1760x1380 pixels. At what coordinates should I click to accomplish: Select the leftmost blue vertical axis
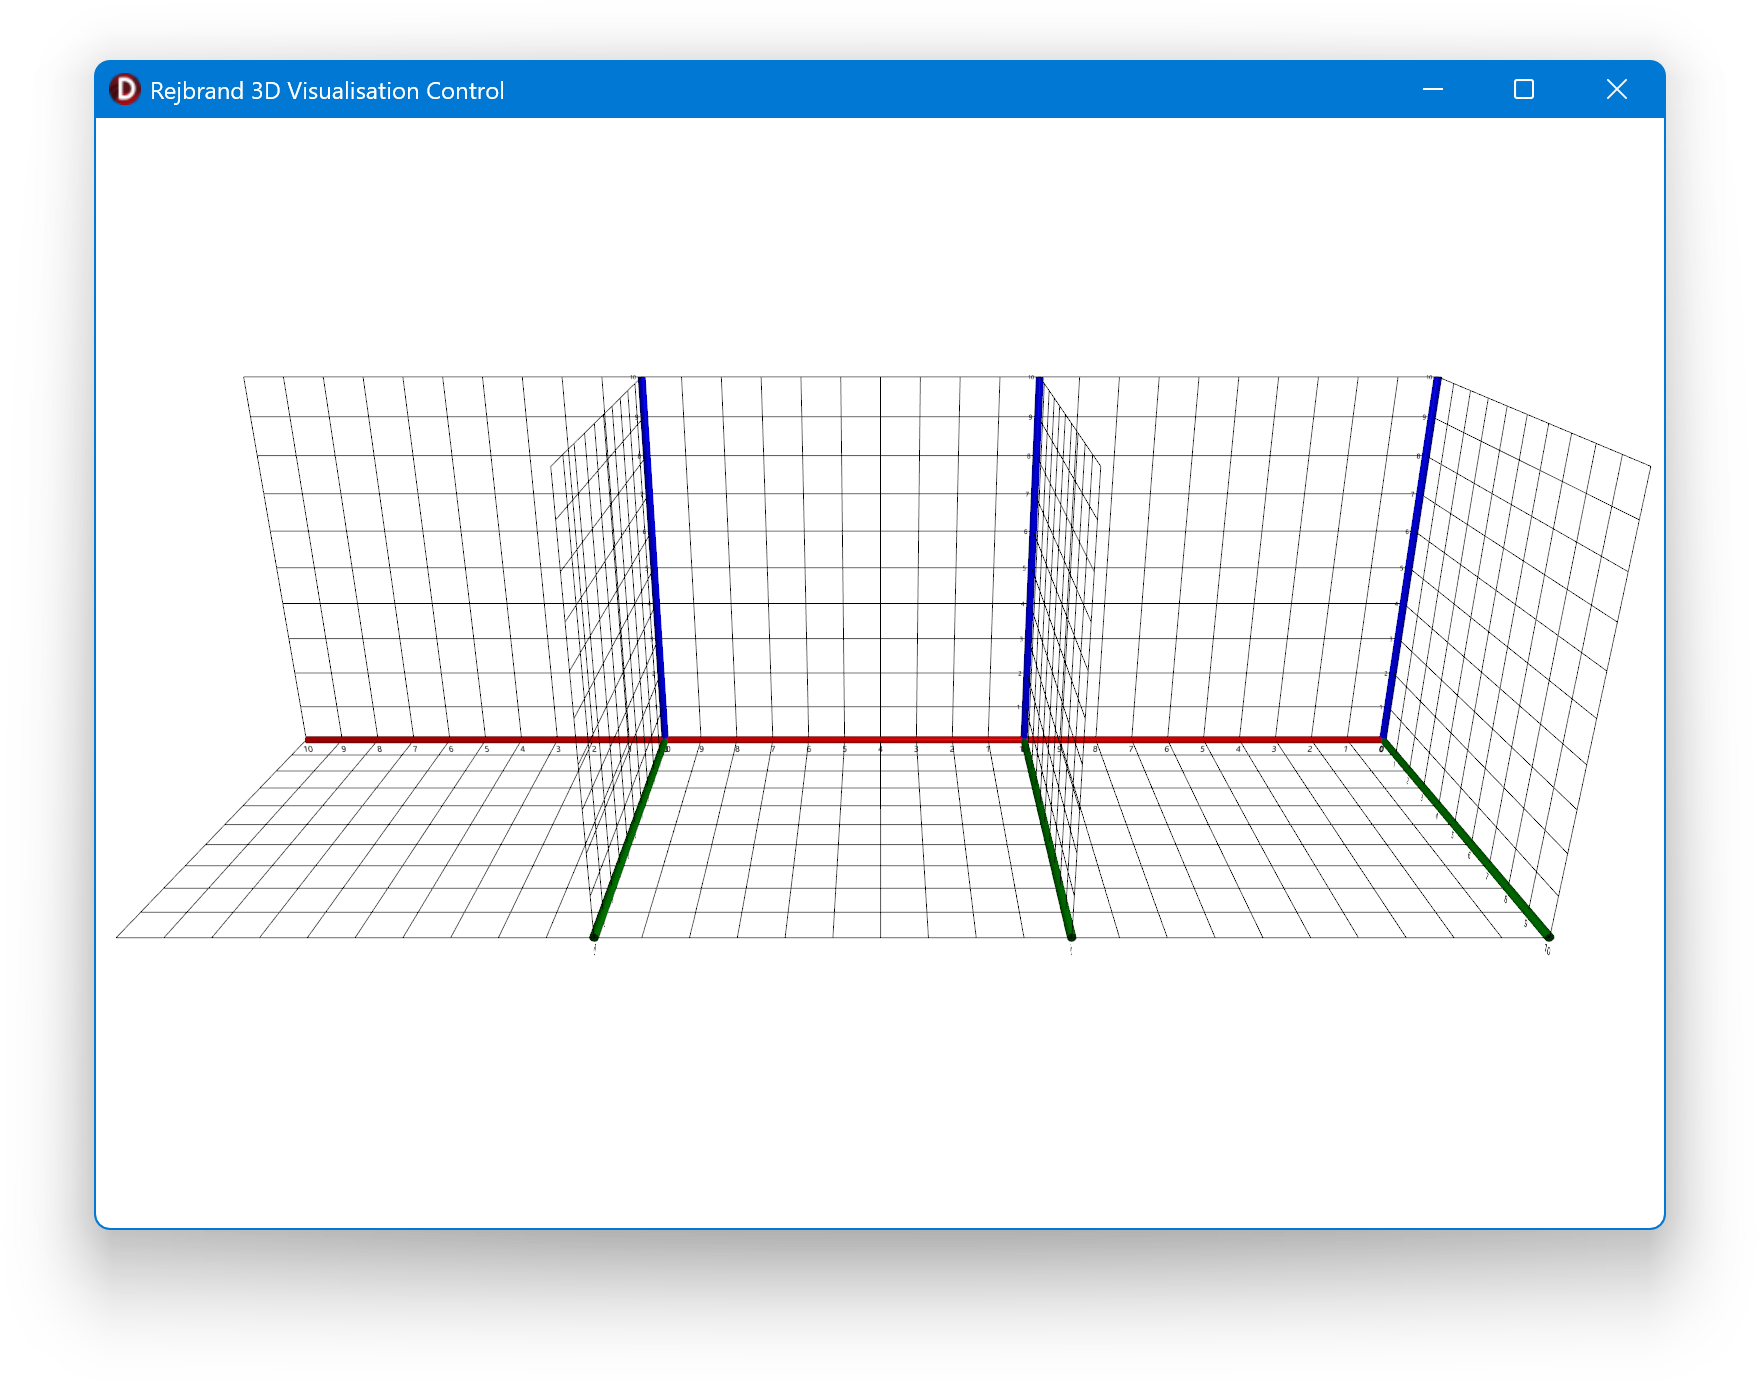(x=653, y=560)
